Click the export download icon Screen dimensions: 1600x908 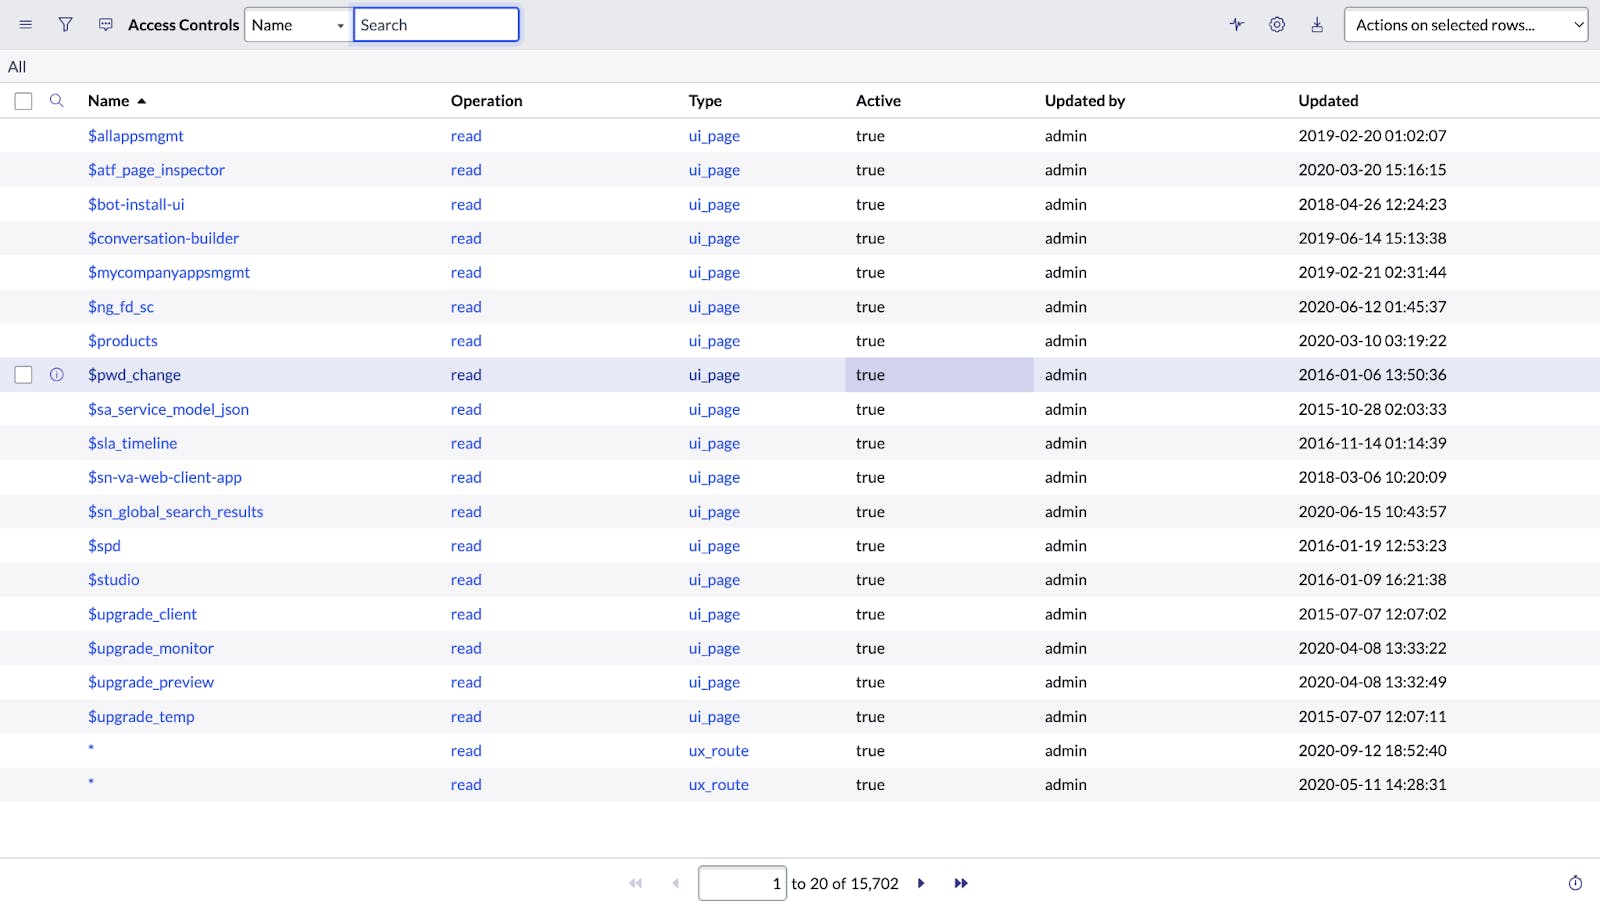(1317, 25)
